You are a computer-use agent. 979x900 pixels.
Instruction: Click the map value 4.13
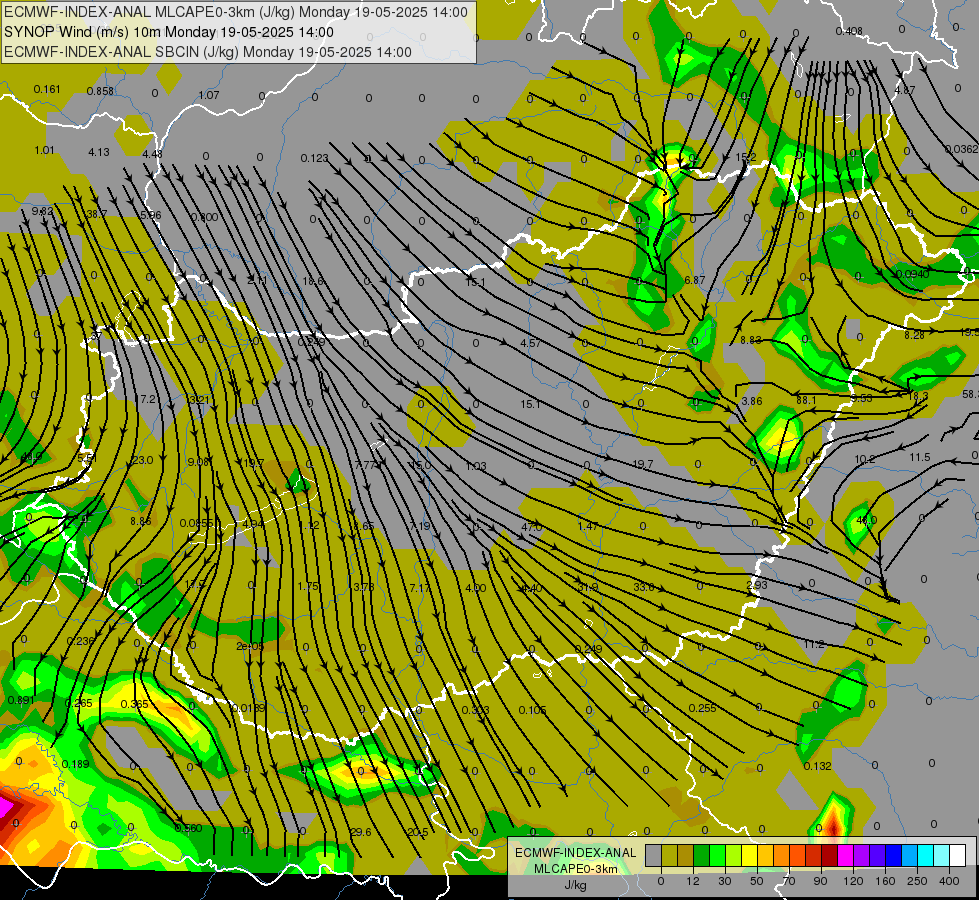click(99, 152)
